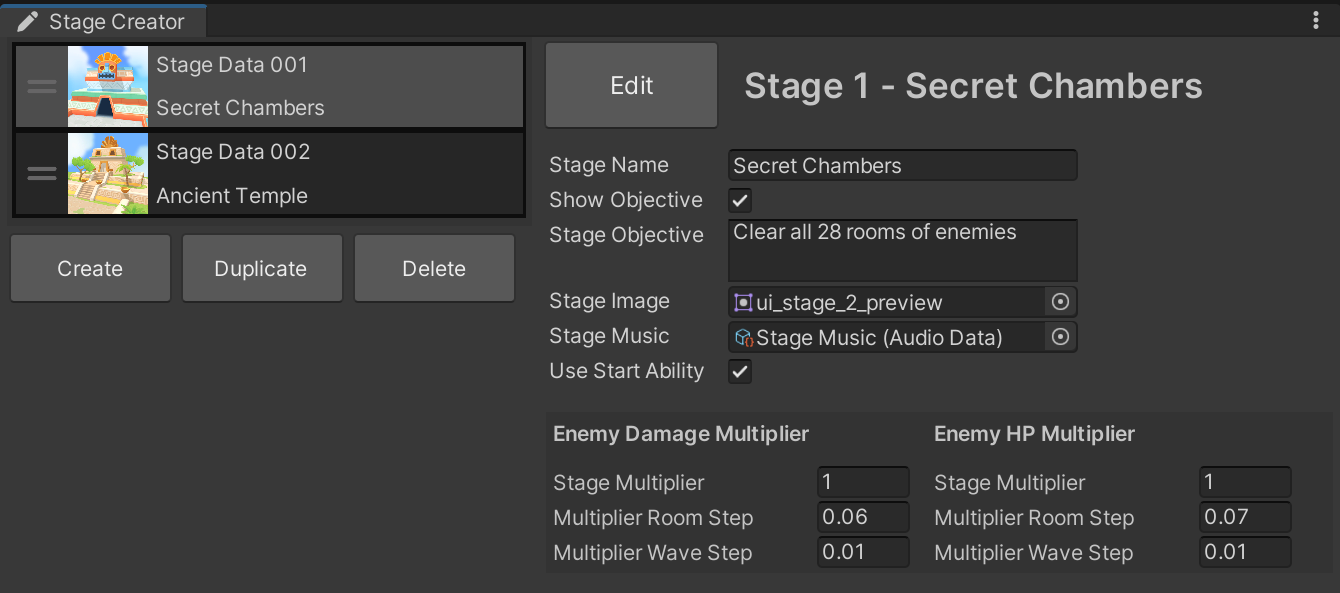Toggle the Show Objective checkbox
1340x593 pixels.
coord(740,200)
